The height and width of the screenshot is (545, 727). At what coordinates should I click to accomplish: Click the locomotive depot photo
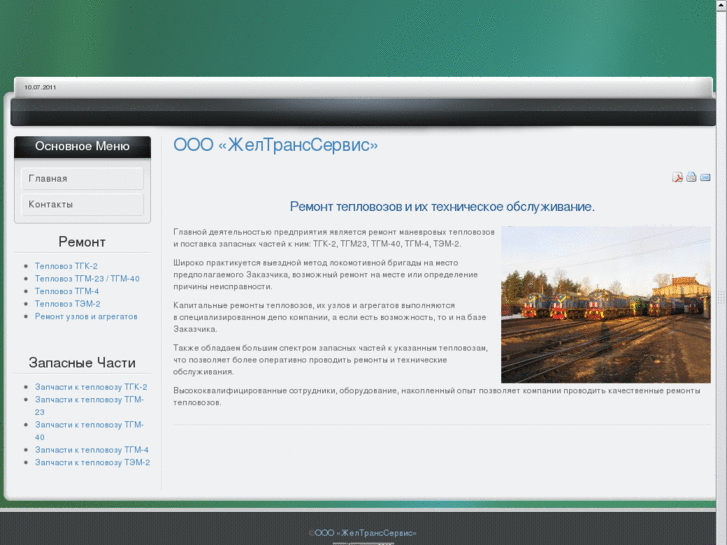coord(606,305)
